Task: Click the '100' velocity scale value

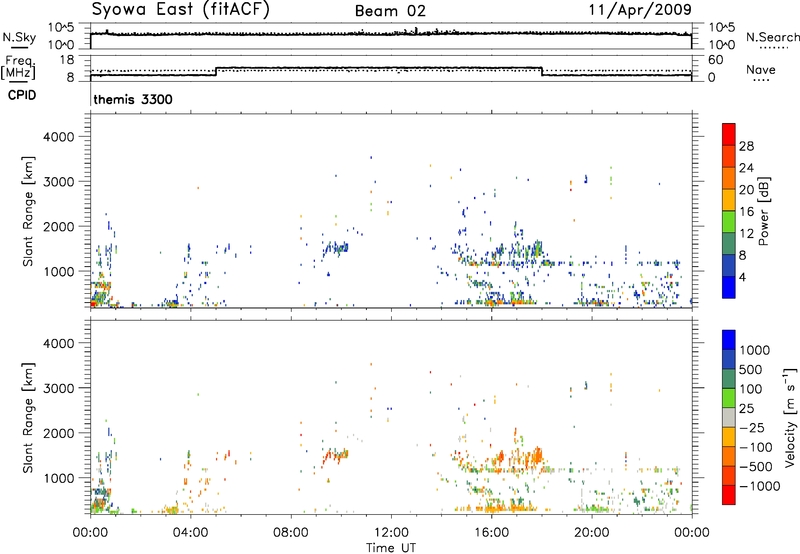Action: (751, 389)
